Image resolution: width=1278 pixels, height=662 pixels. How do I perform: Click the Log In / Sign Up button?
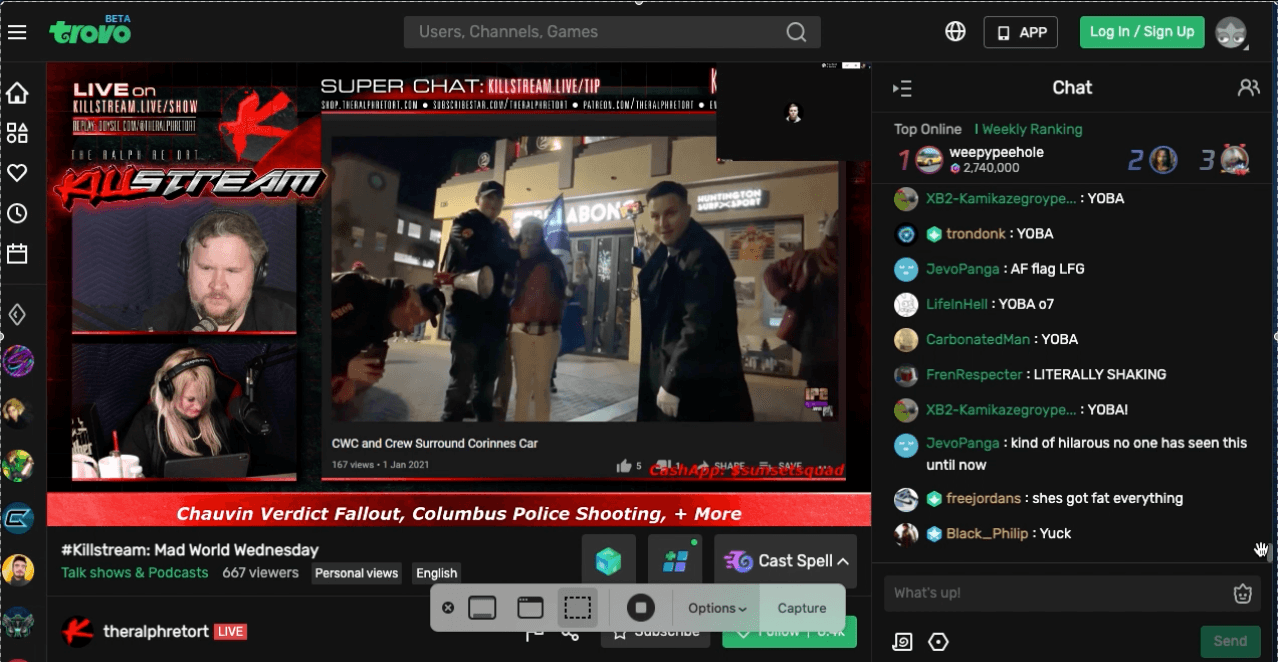pyautogui.click(x=1141, y=31)
